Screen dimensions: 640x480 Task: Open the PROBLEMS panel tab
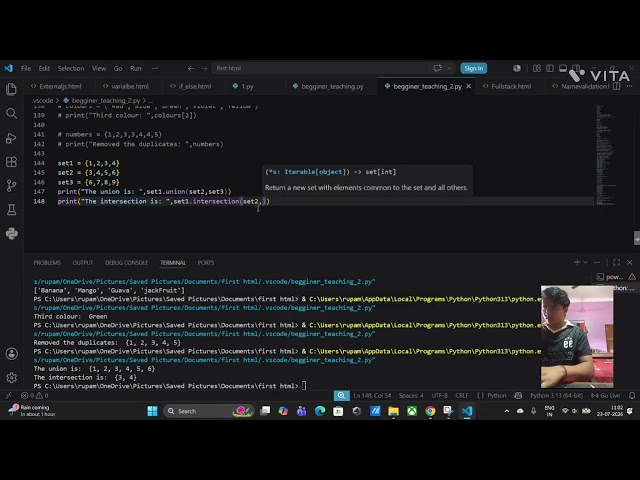[x=47, y=262]
